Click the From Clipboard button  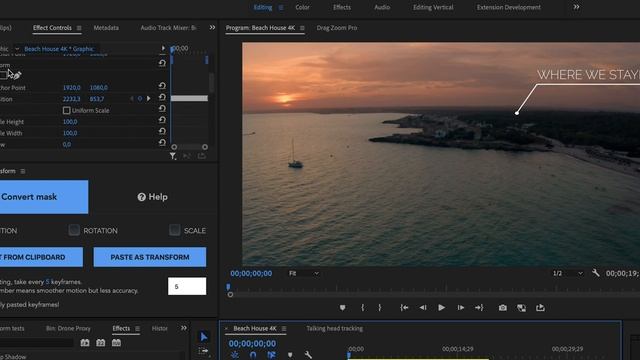click(x=41, y=257)
